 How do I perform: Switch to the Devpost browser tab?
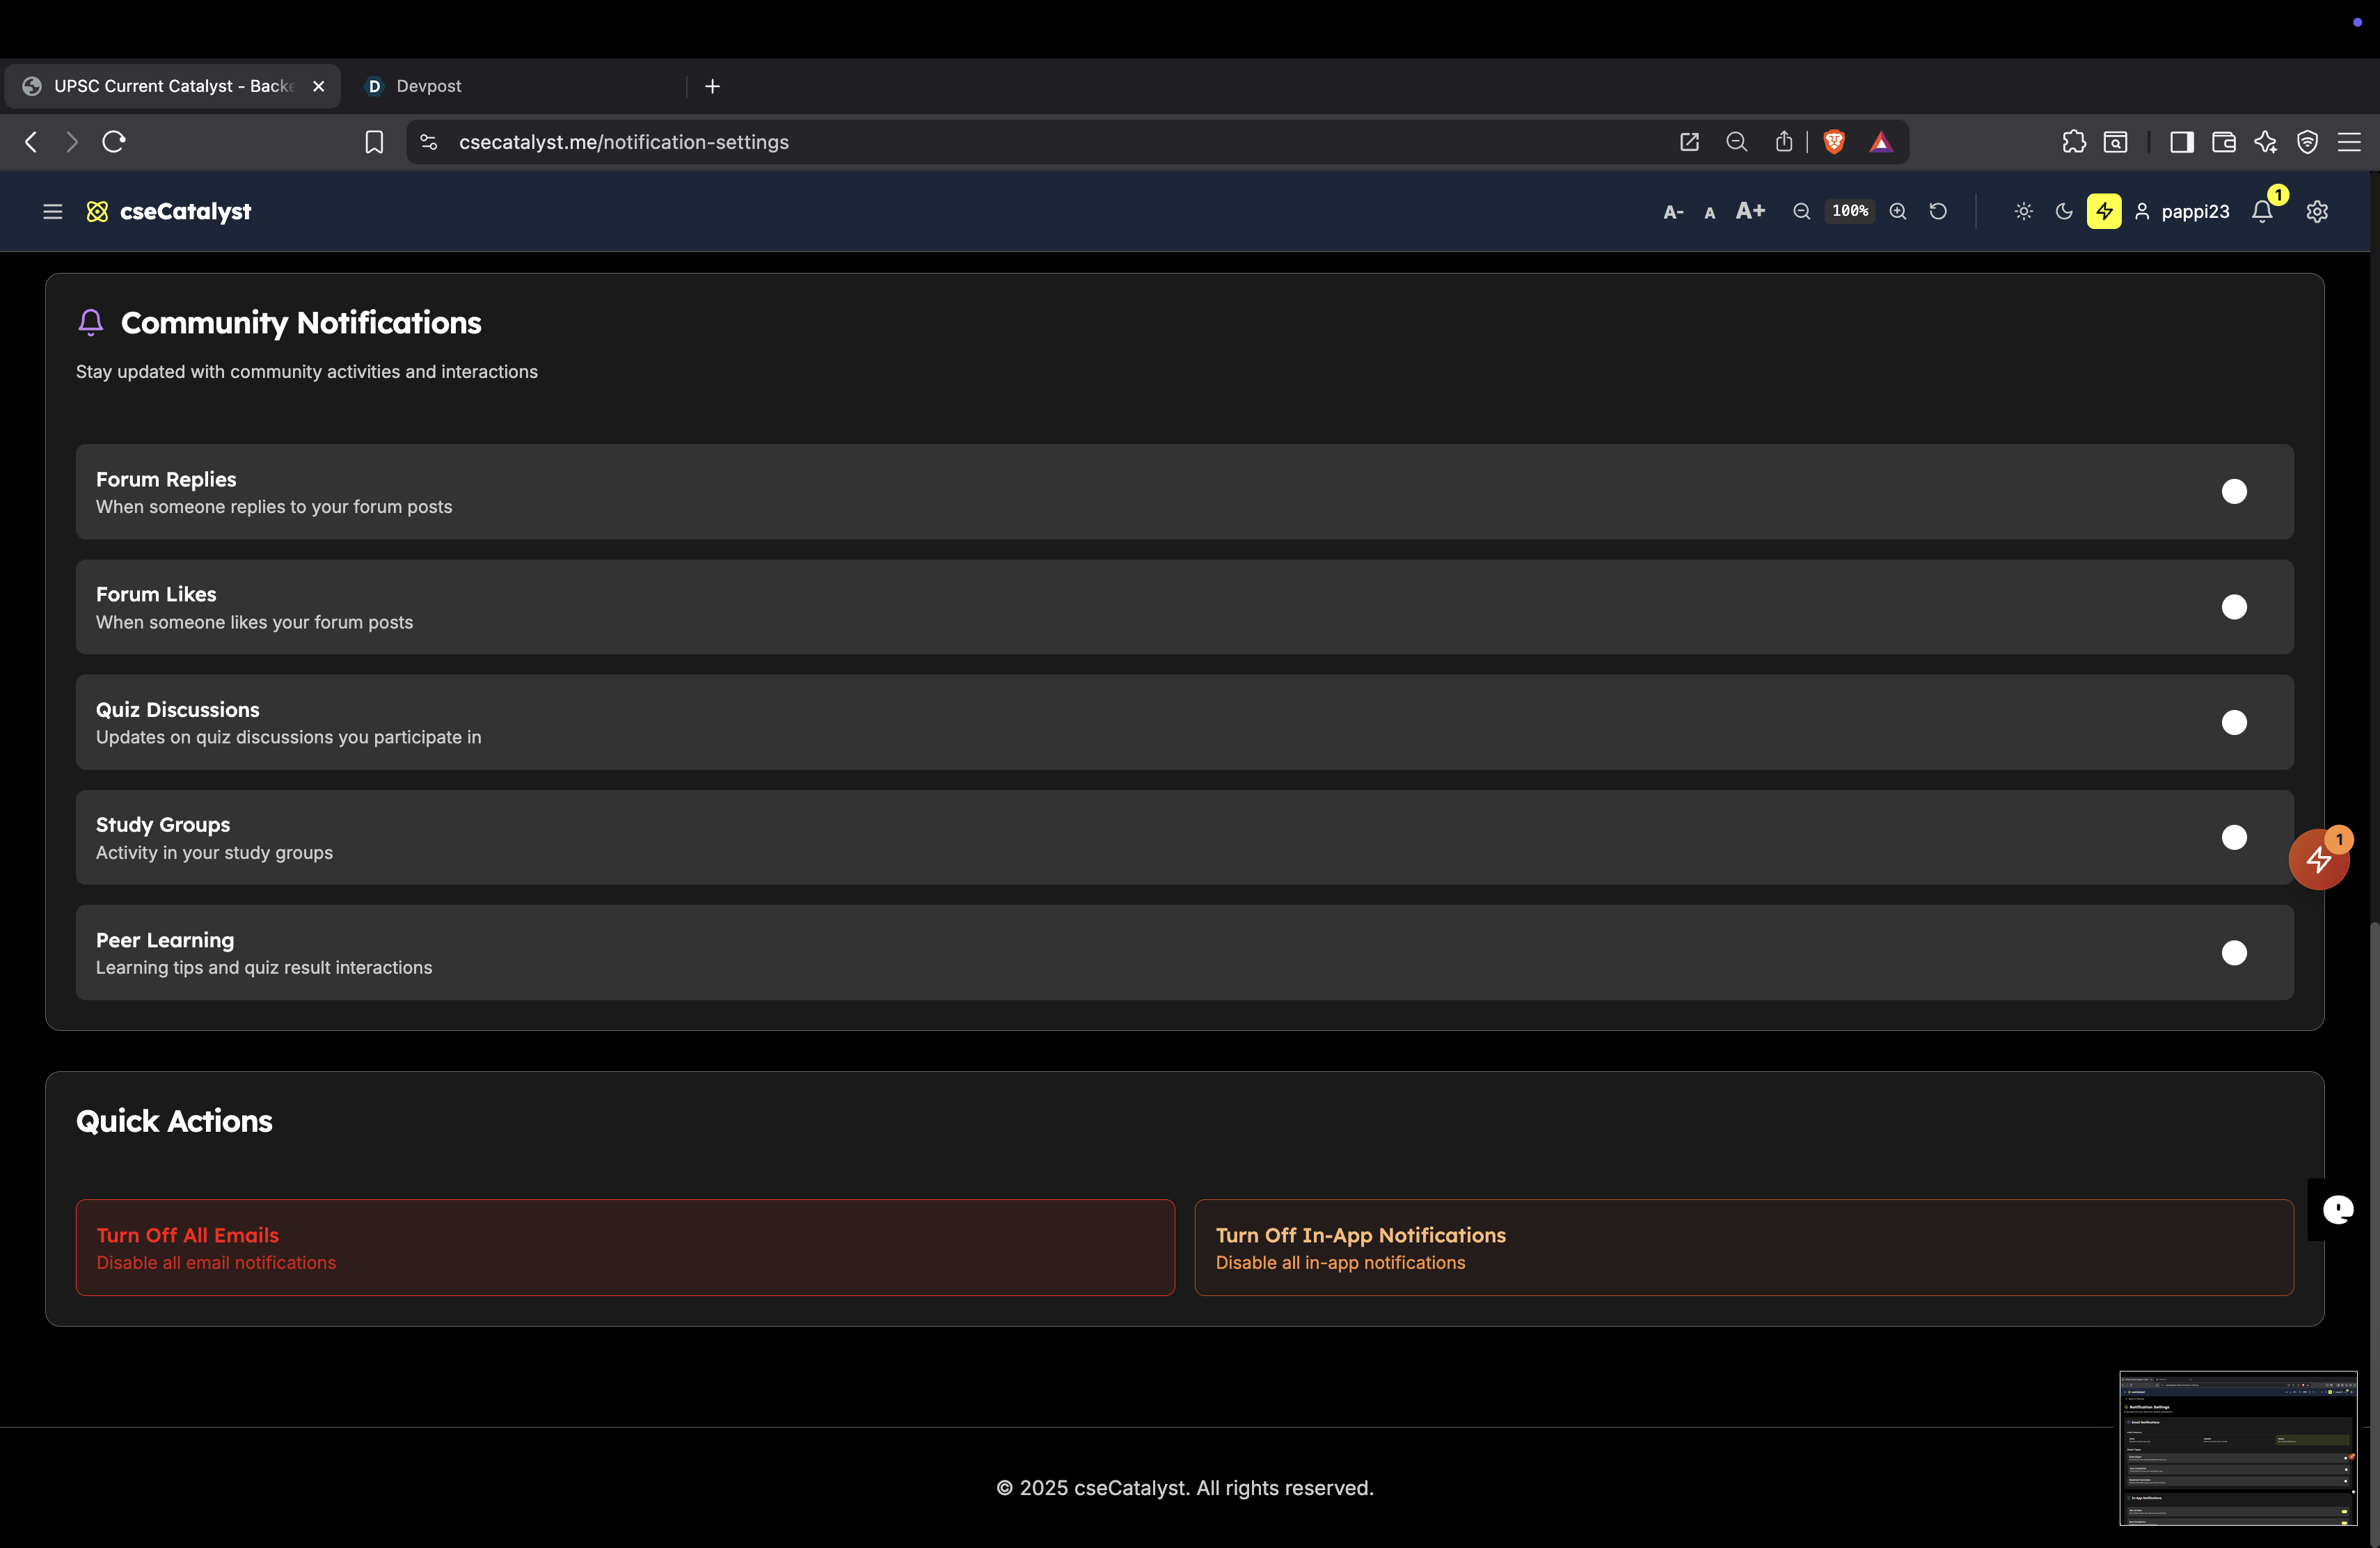tap(428, 86)
